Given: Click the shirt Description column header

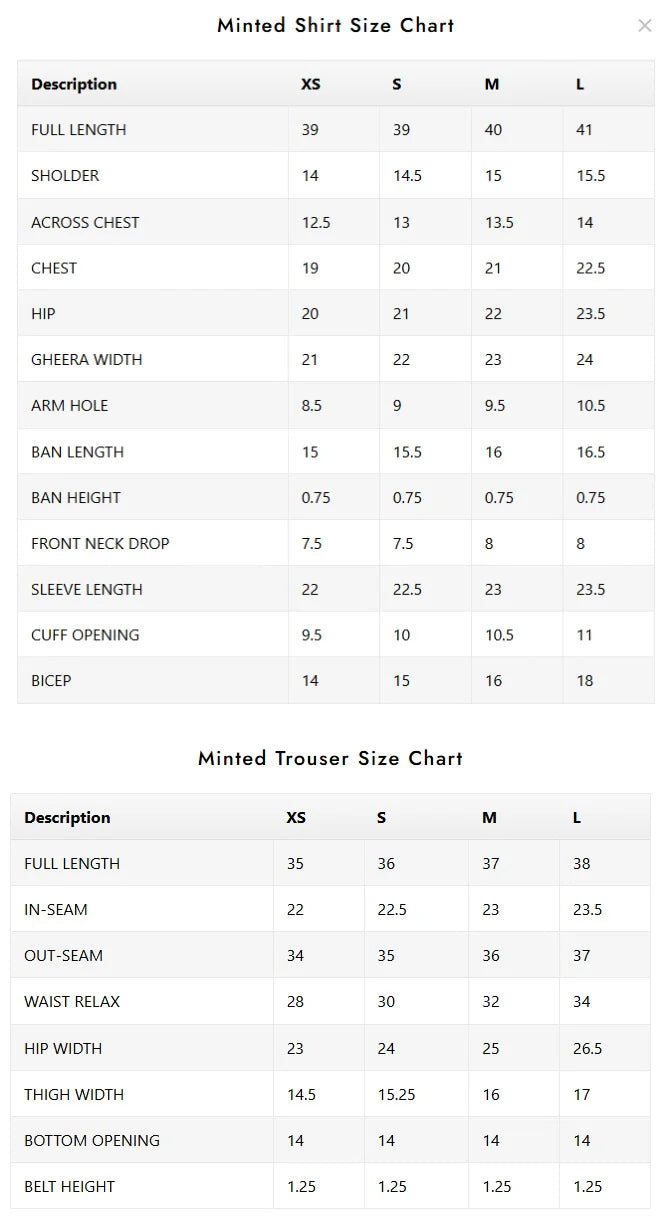Looking at the screenshot, I should click(74, 84).
